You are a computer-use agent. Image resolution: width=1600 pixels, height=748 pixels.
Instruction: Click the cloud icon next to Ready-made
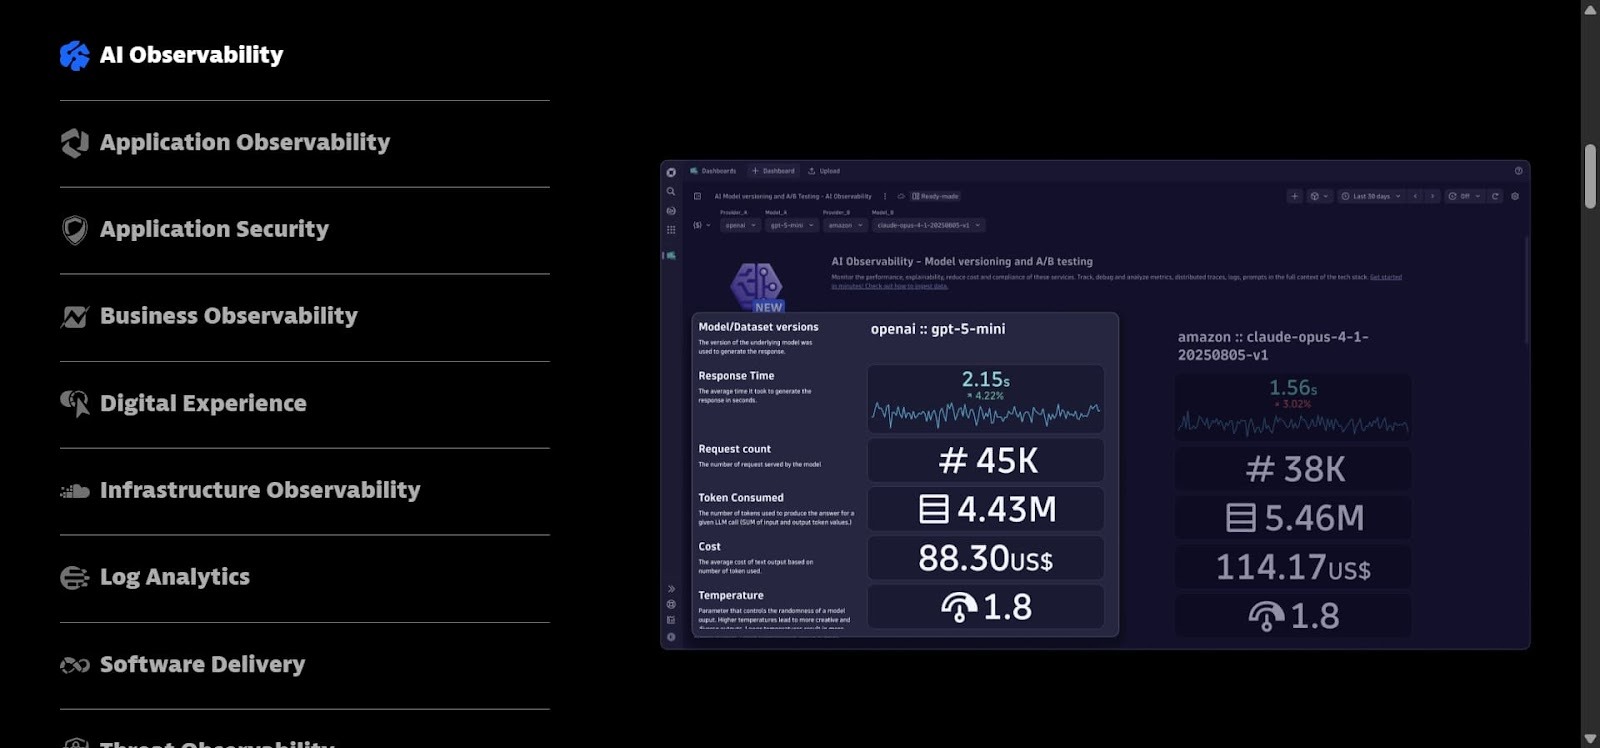point(901,196)
